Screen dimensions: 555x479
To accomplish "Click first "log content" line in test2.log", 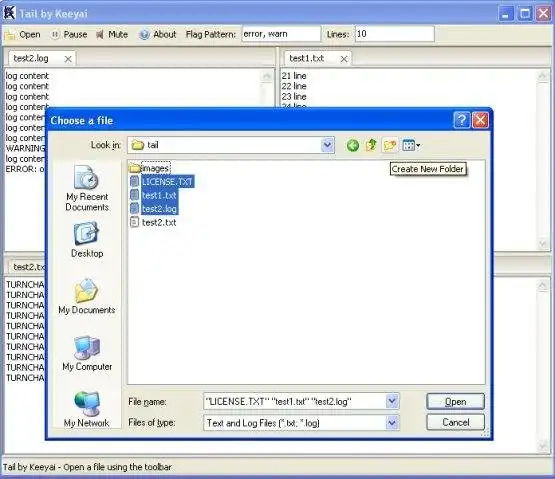I will pos(27,76).
